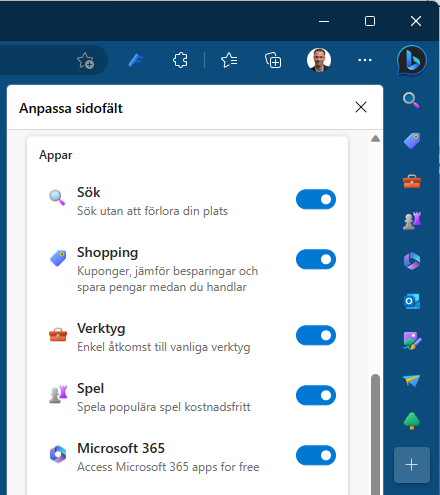This screenshot has height=495, width=440.
Task: Click the scroll up arrow in panel
Action: coord(375,138)
